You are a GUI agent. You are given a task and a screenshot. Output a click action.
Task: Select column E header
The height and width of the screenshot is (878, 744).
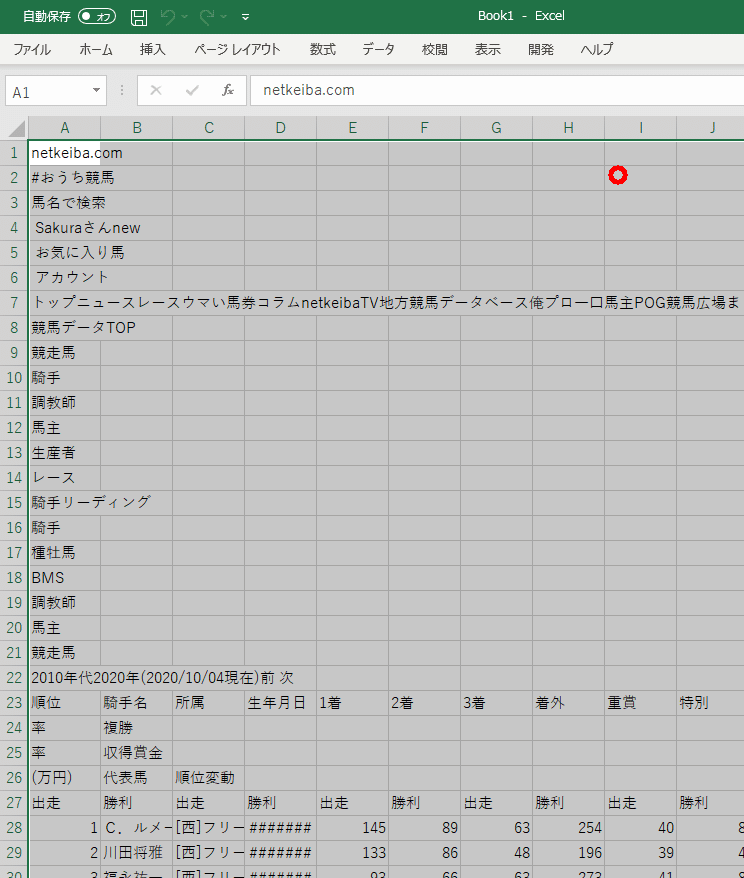click(x=353, y=128)
